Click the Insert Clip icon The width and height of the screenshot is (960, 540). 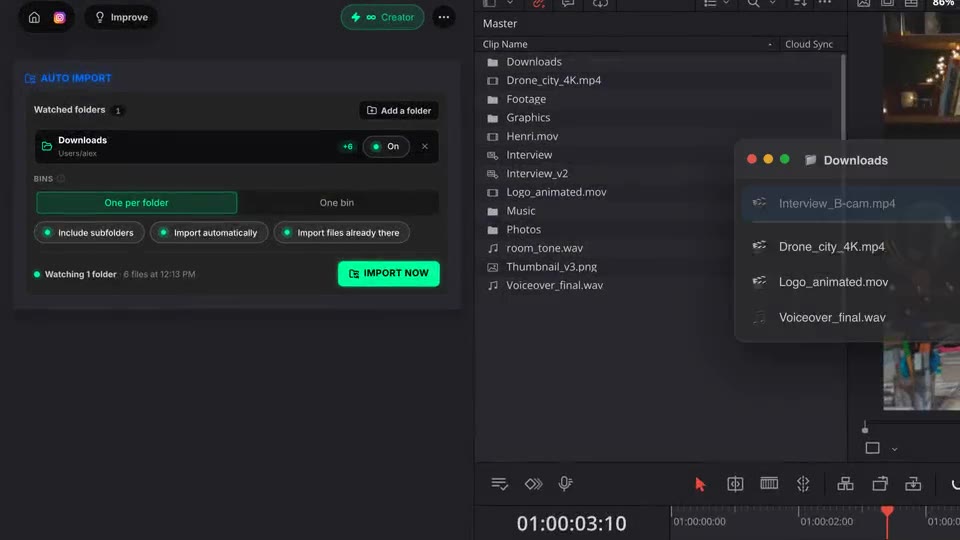[x=846, y=484]
